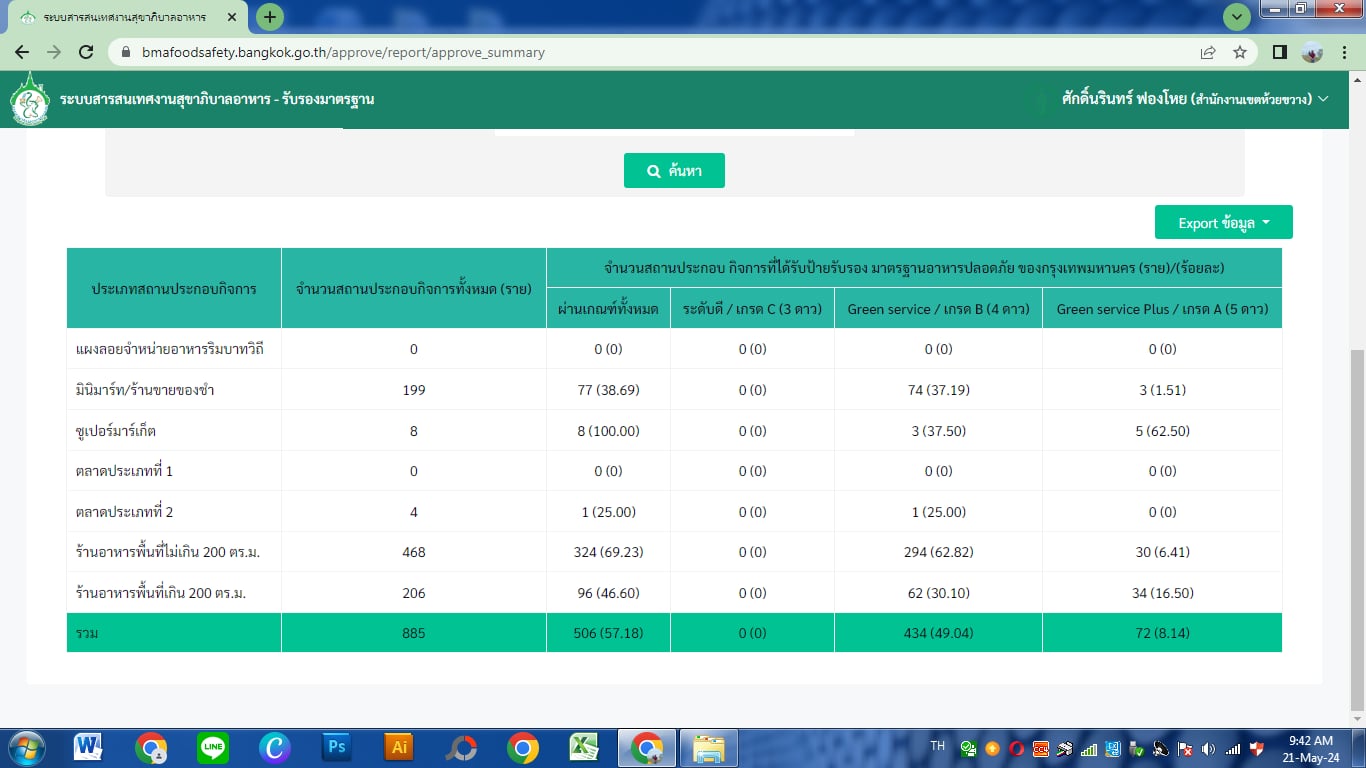
Task: Open Photoshop from the taskbar
Action: (x=336, y=747)
